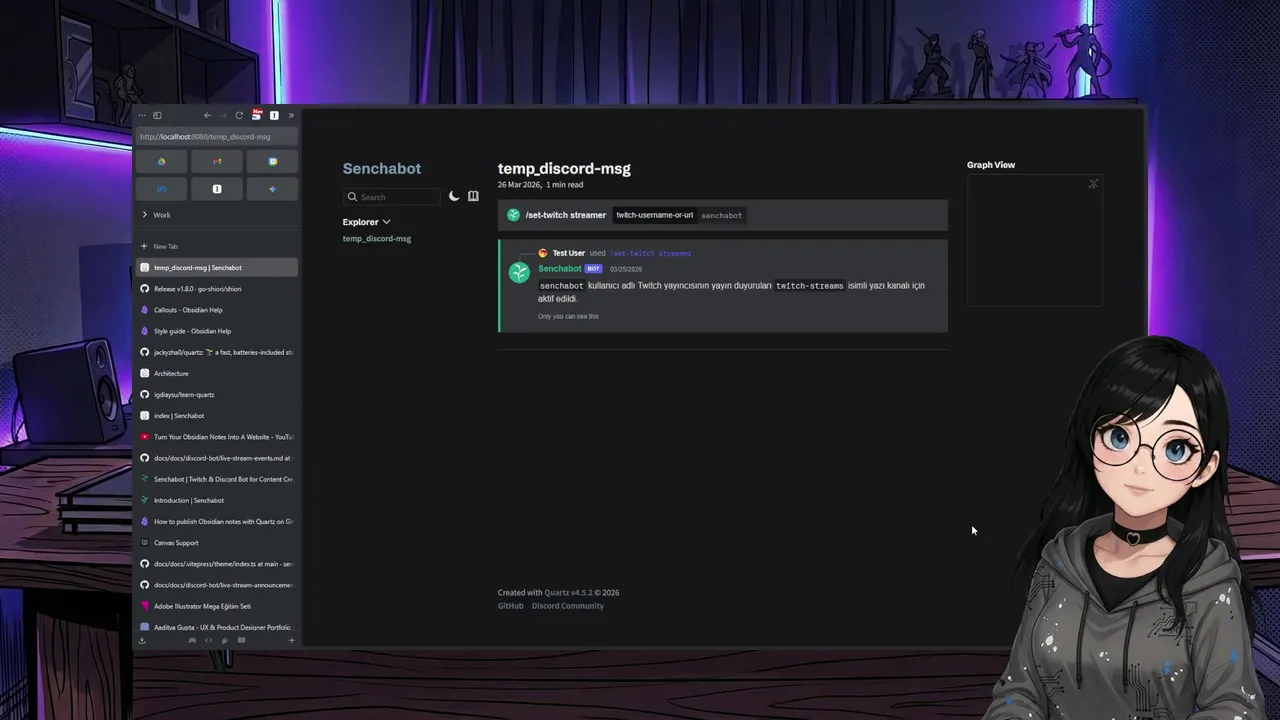Click the localhost URL address bar
Viewport: 1280px width, 720px height.
[217, 137]
